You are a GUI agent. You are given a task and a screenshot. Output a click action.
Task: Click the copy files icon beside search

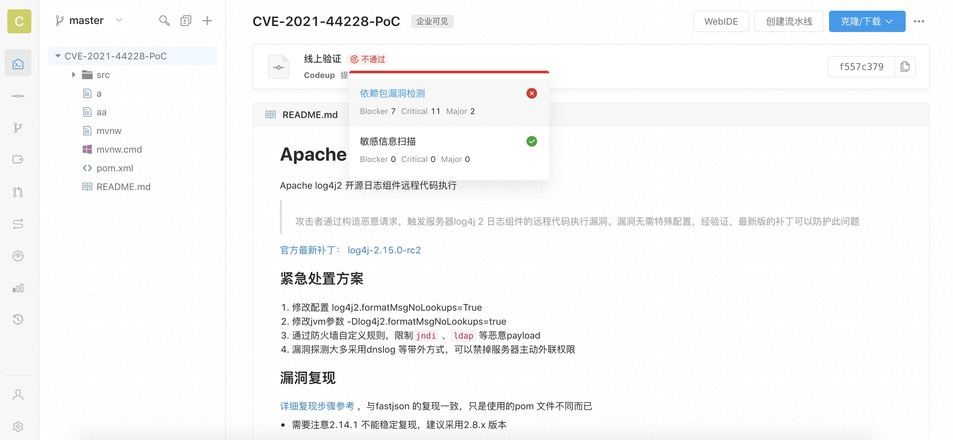tap(186, 21)
